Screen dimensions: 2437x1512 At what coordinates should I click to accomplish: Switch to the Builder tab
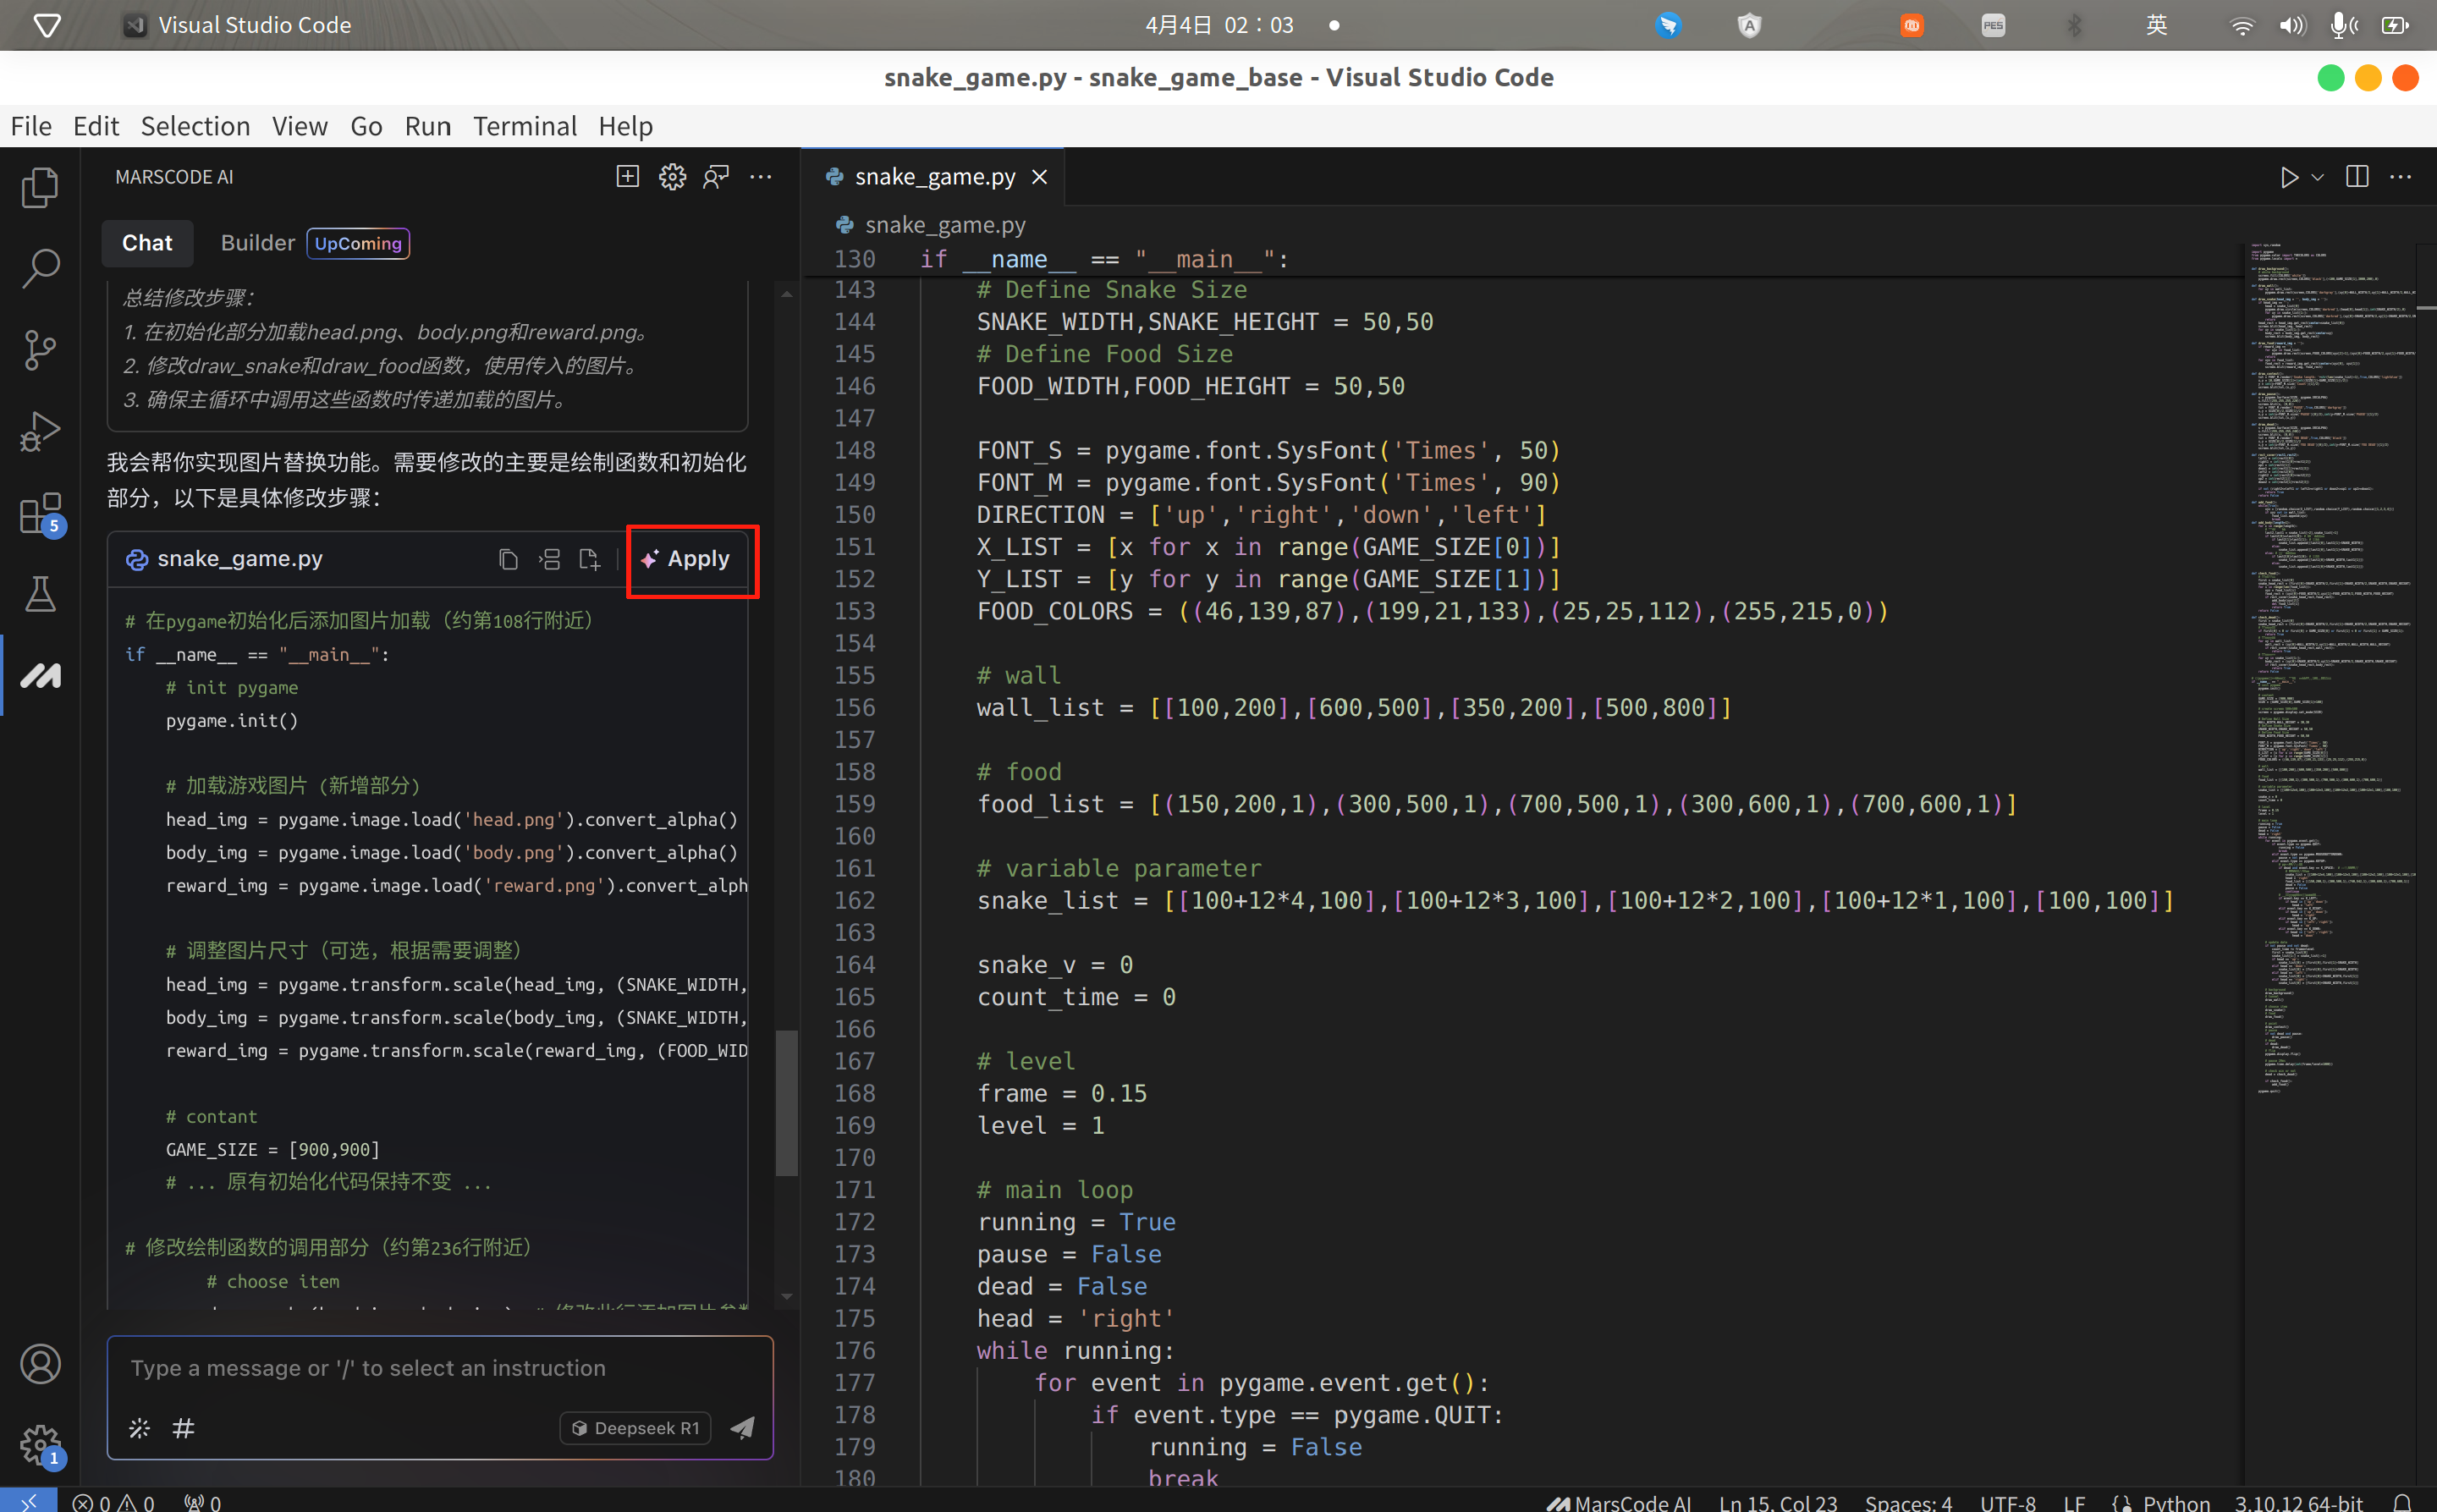[x=257, y=243]
